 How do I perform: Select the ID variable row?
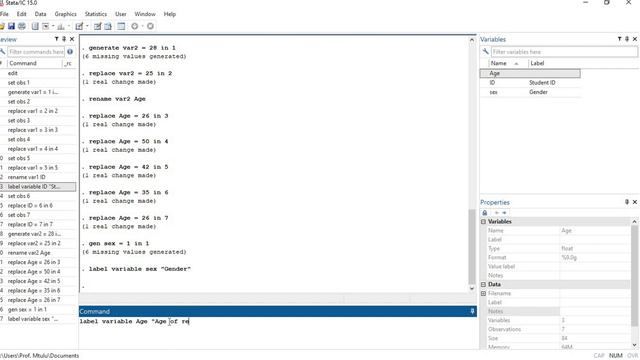tap(530, 83)
